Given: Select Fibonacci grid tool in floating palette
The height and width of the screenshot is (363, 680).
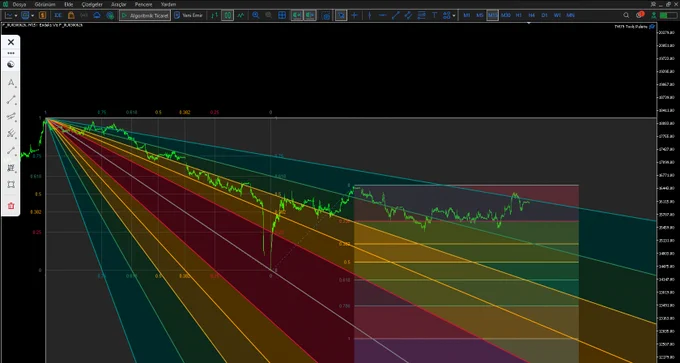Looking at the screenshot, I should pyautogui.click(x=11, y=168).
